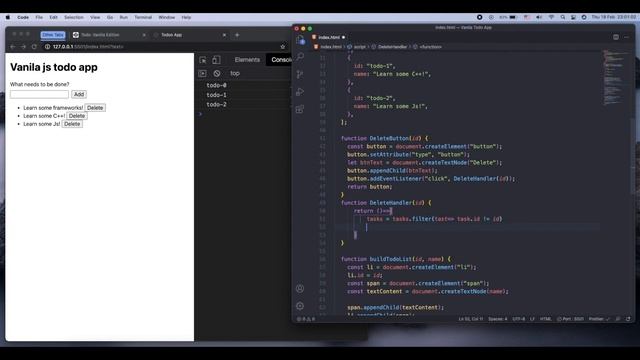Focus the new todo text input
This screenshot has width=640, height=360.
39,94
